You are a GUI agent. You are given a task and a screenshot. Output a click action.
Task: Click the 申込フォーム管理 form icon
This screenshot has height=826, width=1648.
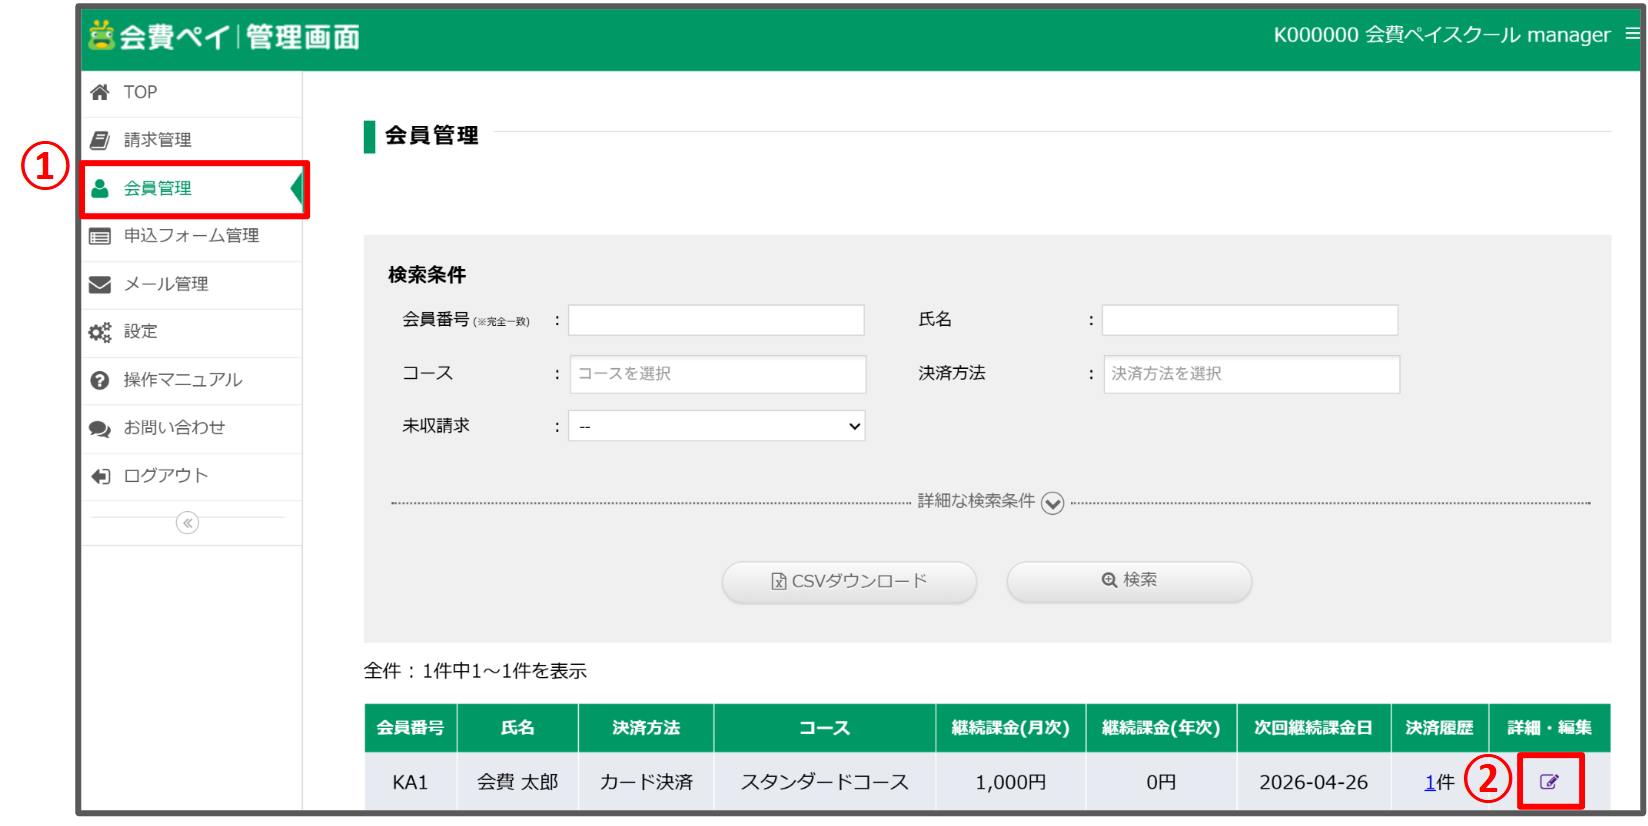point(100,236)
